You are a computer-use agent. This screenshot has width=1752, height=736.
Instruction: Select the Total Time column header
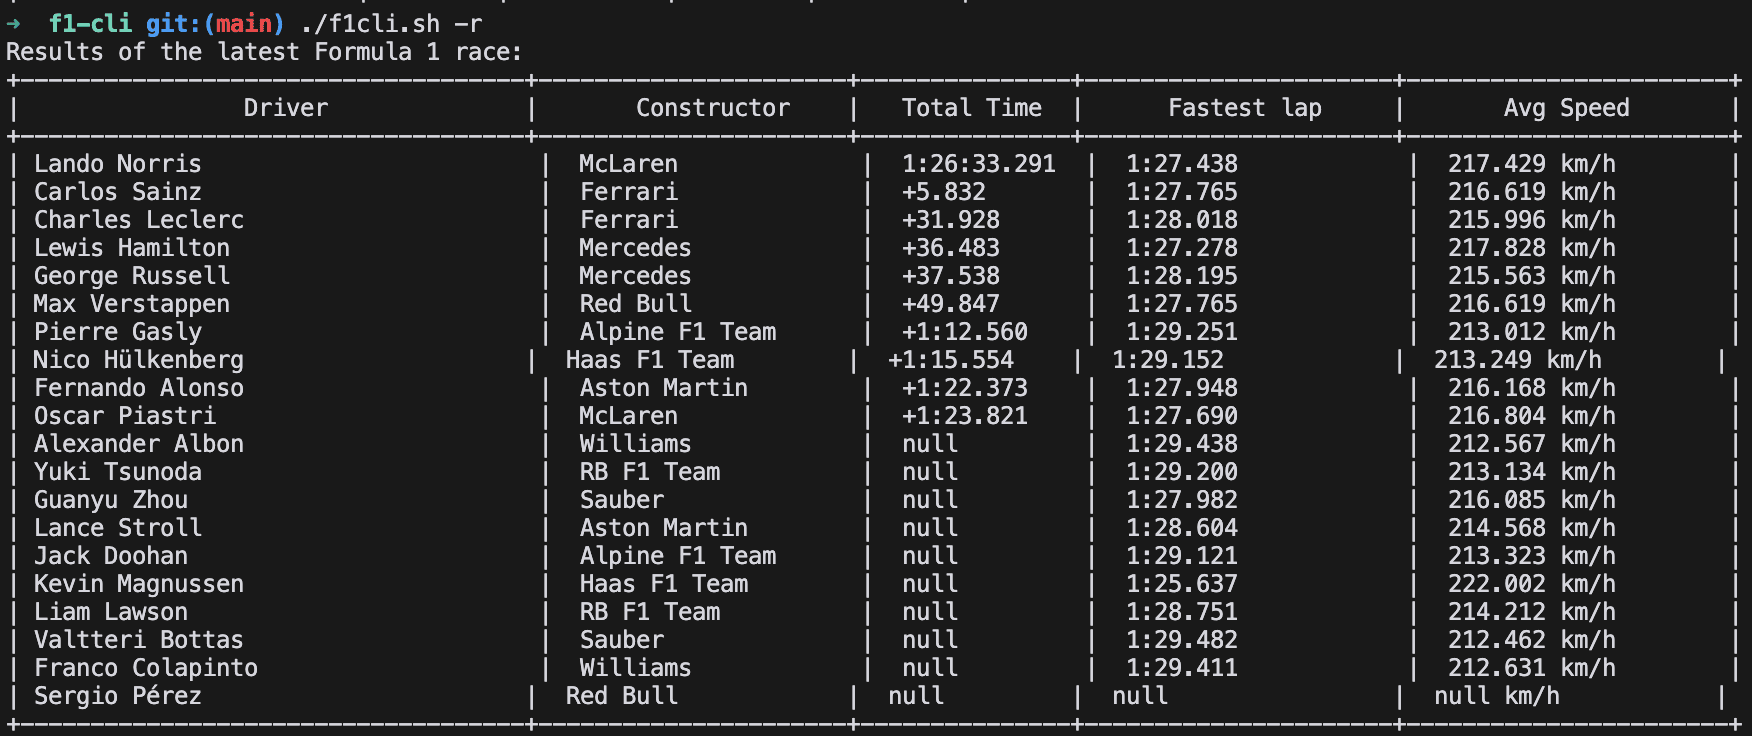tap(972, 108)
